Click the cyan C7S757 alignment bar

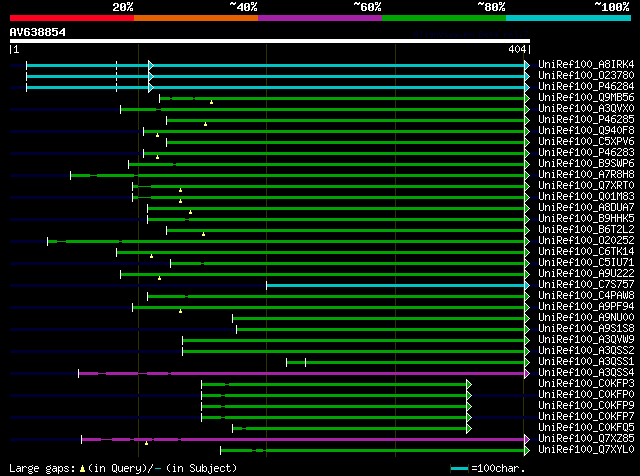[396, 285]
